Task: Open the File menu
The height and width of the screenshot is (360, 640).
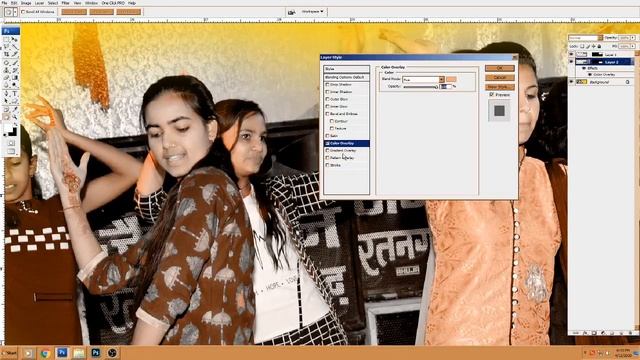Action: (x=4, y=2)
